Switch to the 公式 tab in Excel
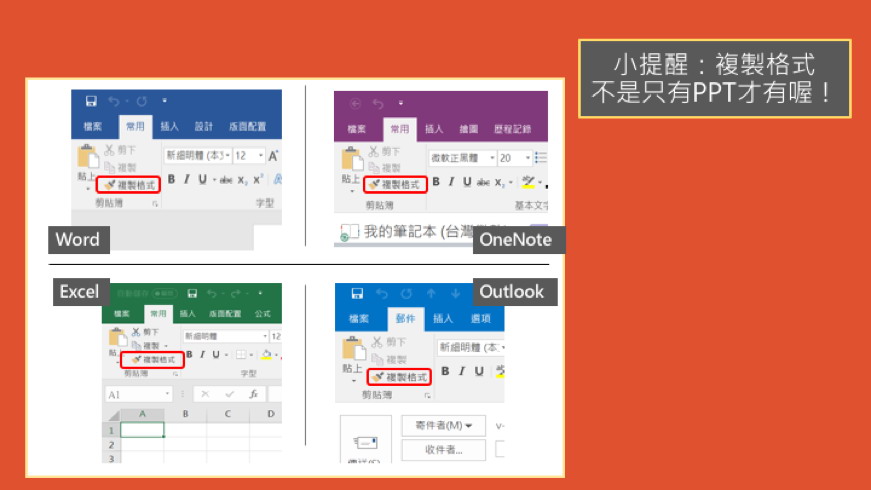 point(263,314)
